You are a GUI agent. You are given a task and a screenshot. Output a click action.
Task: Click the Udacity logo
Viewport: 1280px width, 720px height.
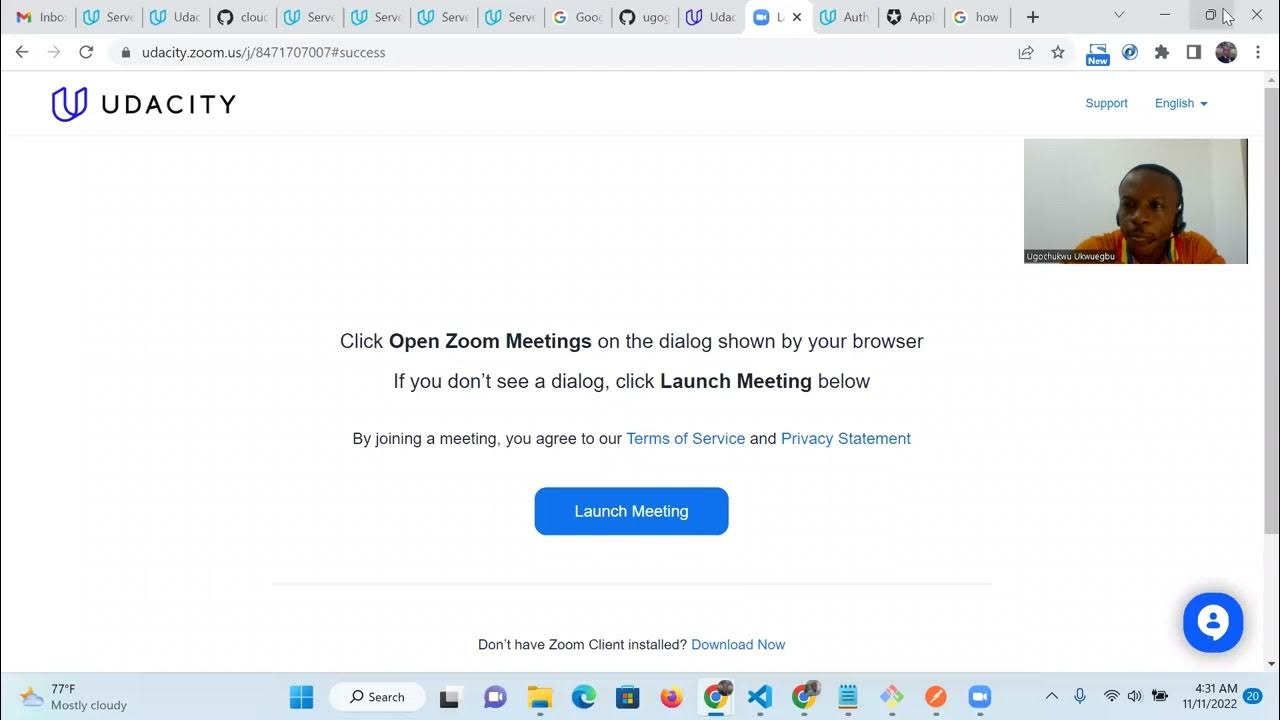(143, 104)
